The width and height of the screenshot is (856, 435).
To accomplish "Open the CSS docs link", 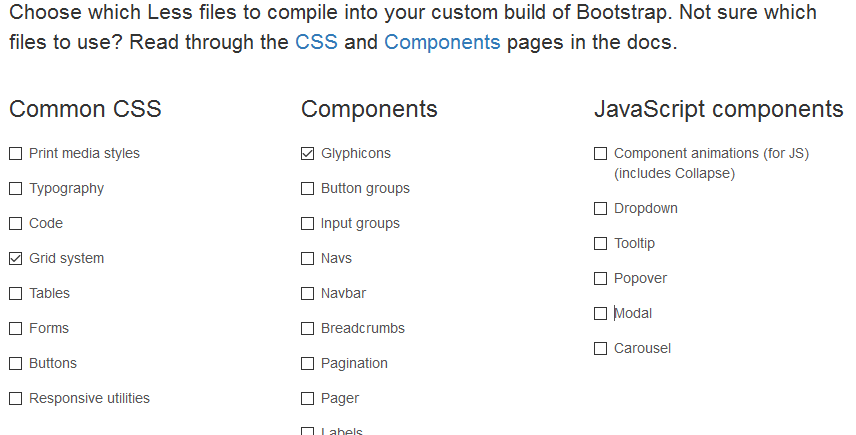I will pos(316,42).
